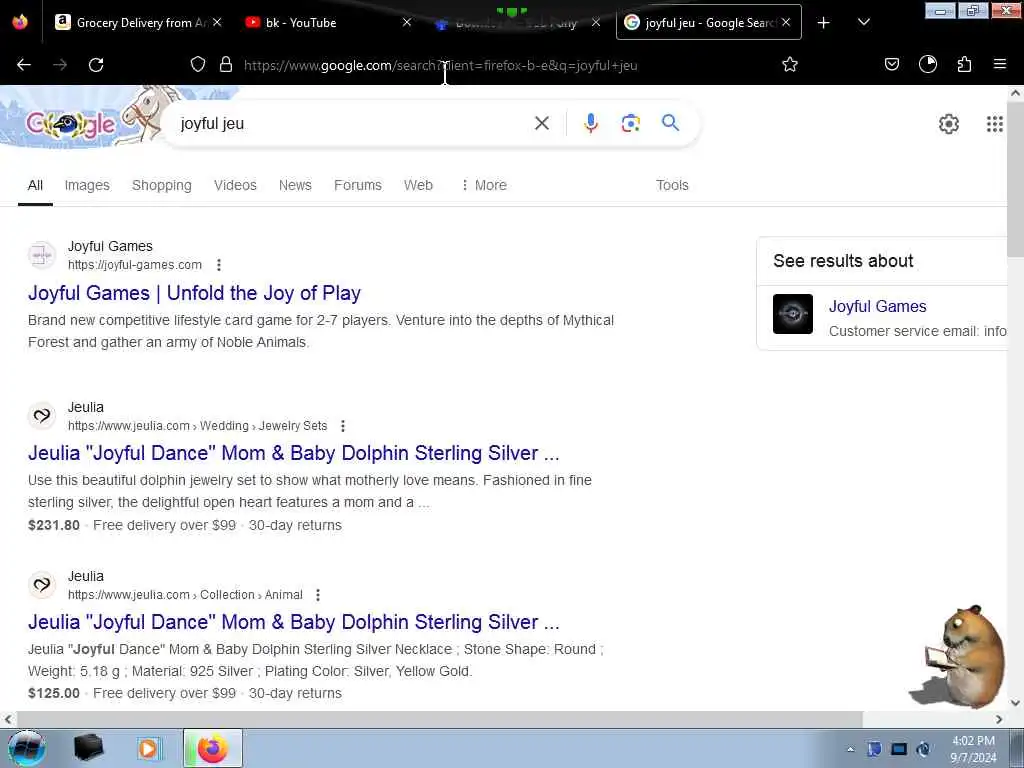Viewport: 1024px width, 768px height.
Task: Switch to the News results tab
Action: 295,185
